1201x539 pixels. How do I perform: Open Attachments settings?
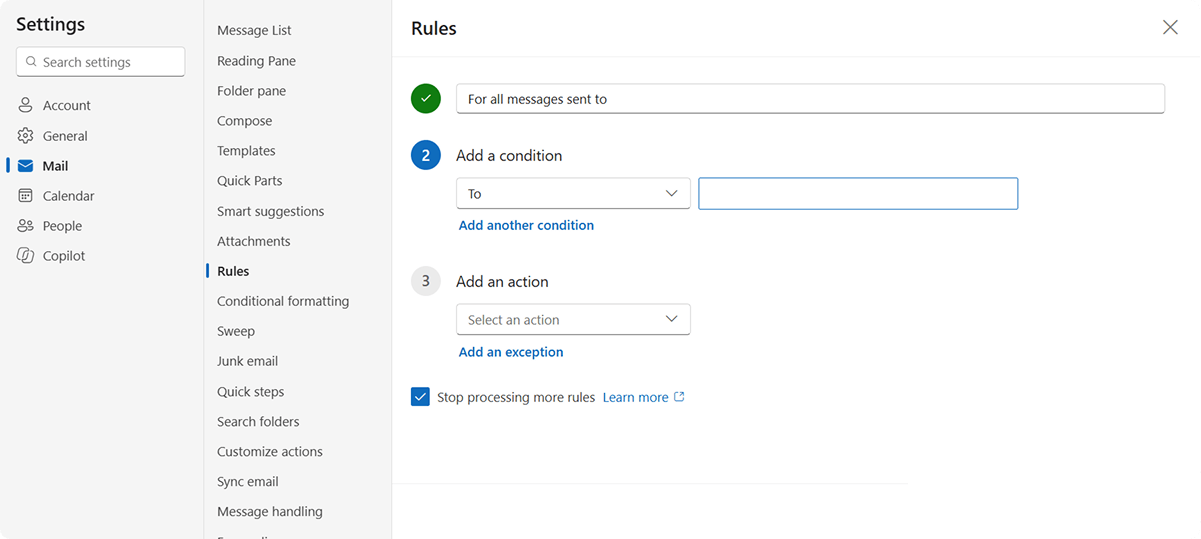[x=253, y=241]
